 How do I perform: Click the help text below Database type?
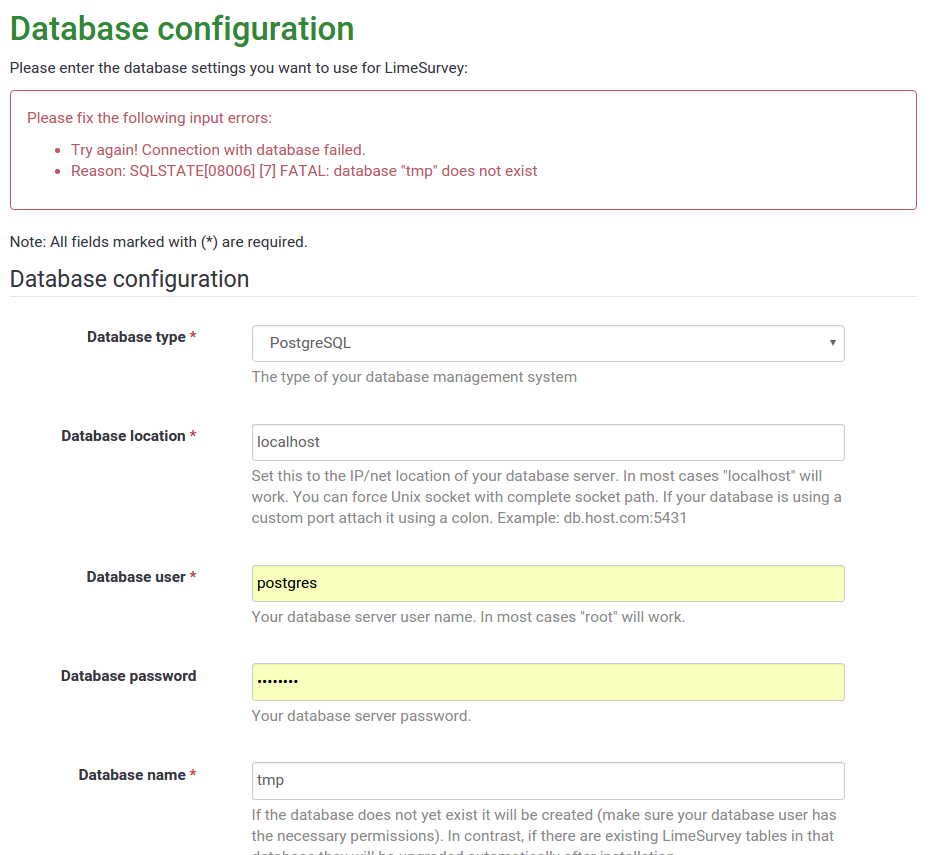(x=414, y=377)
